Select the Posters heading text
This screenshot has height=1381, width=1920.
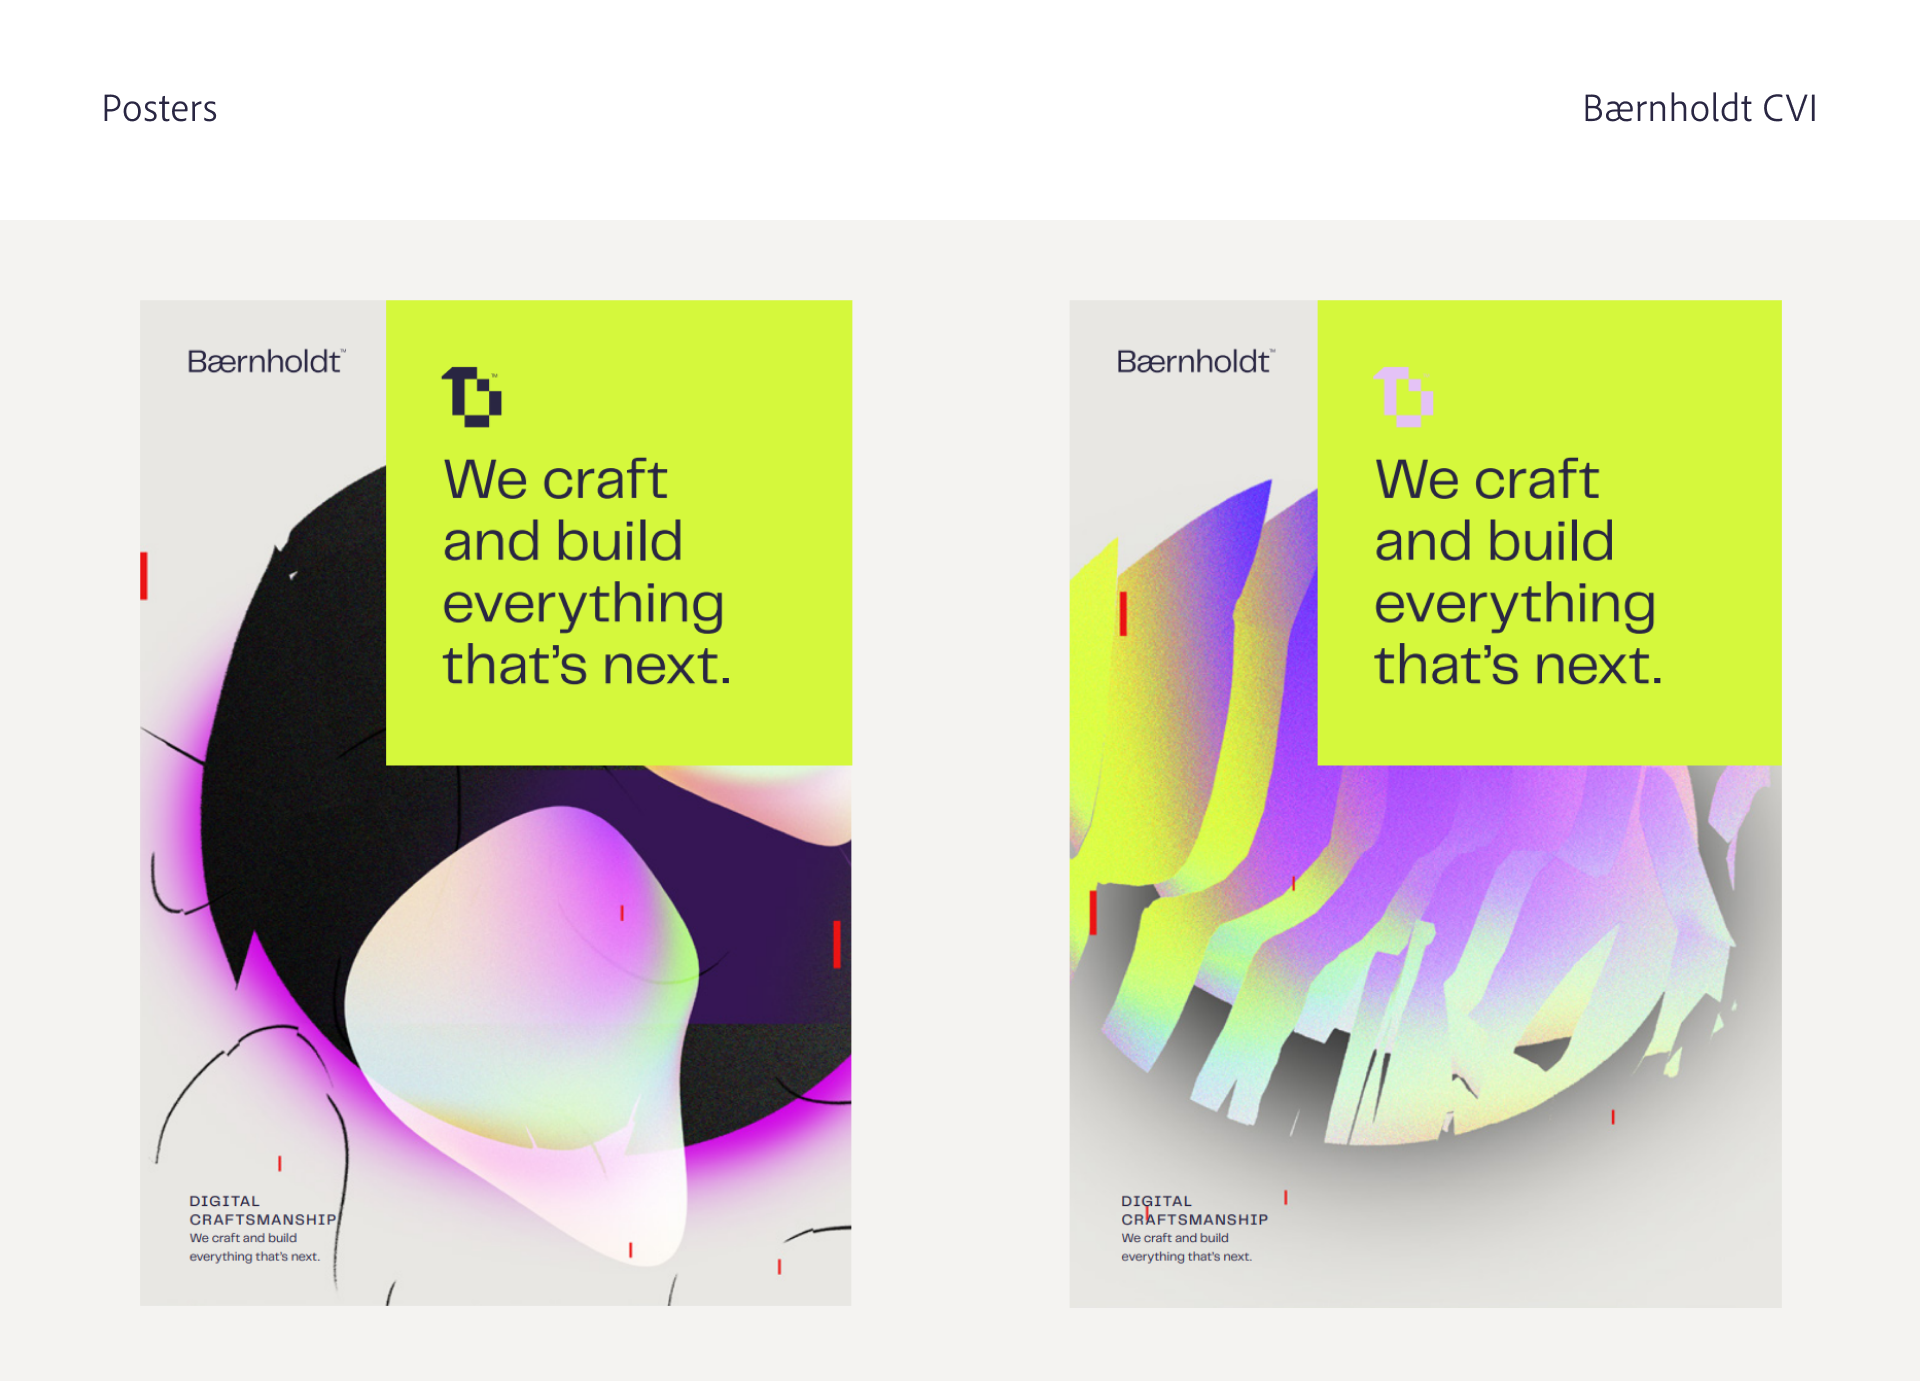click(160, 108)
